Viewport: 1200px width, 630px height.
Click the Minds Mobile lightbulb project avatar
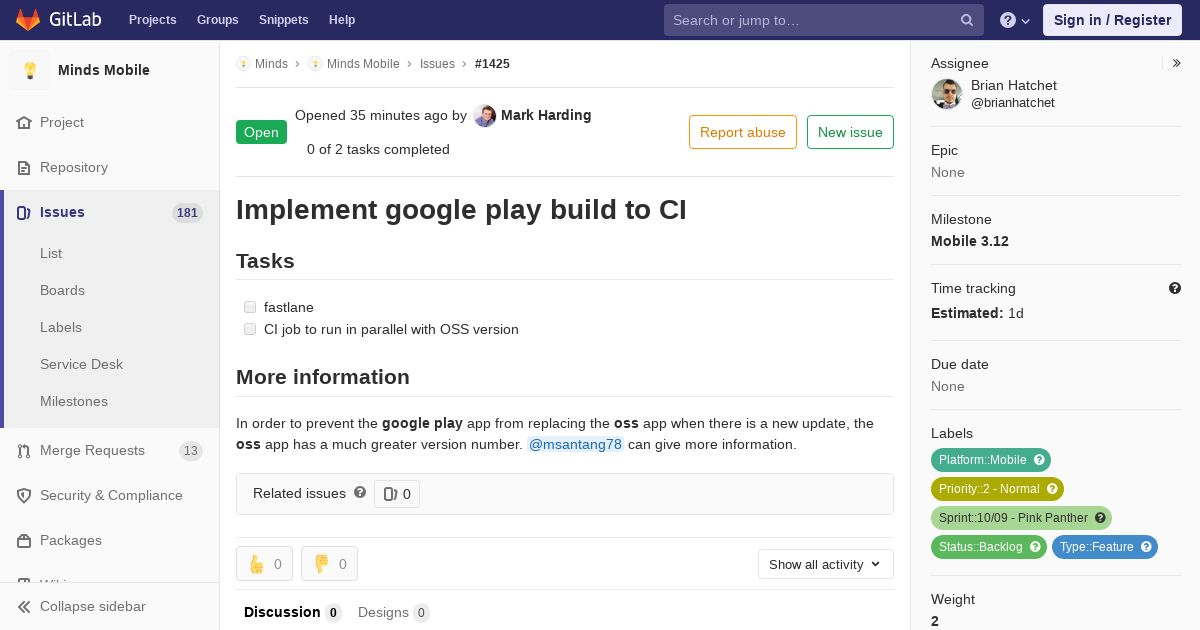30,70
